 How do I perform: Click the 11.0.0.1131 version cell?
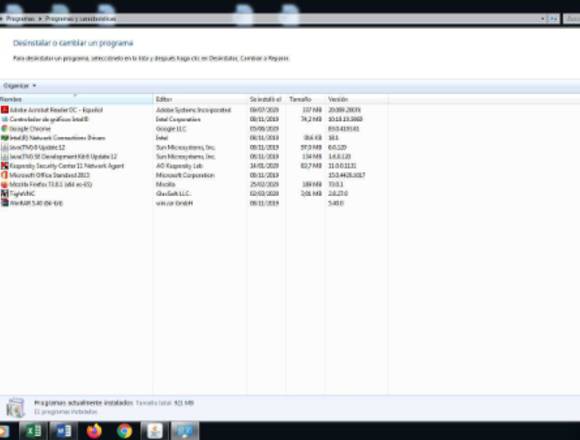(342, 166)
